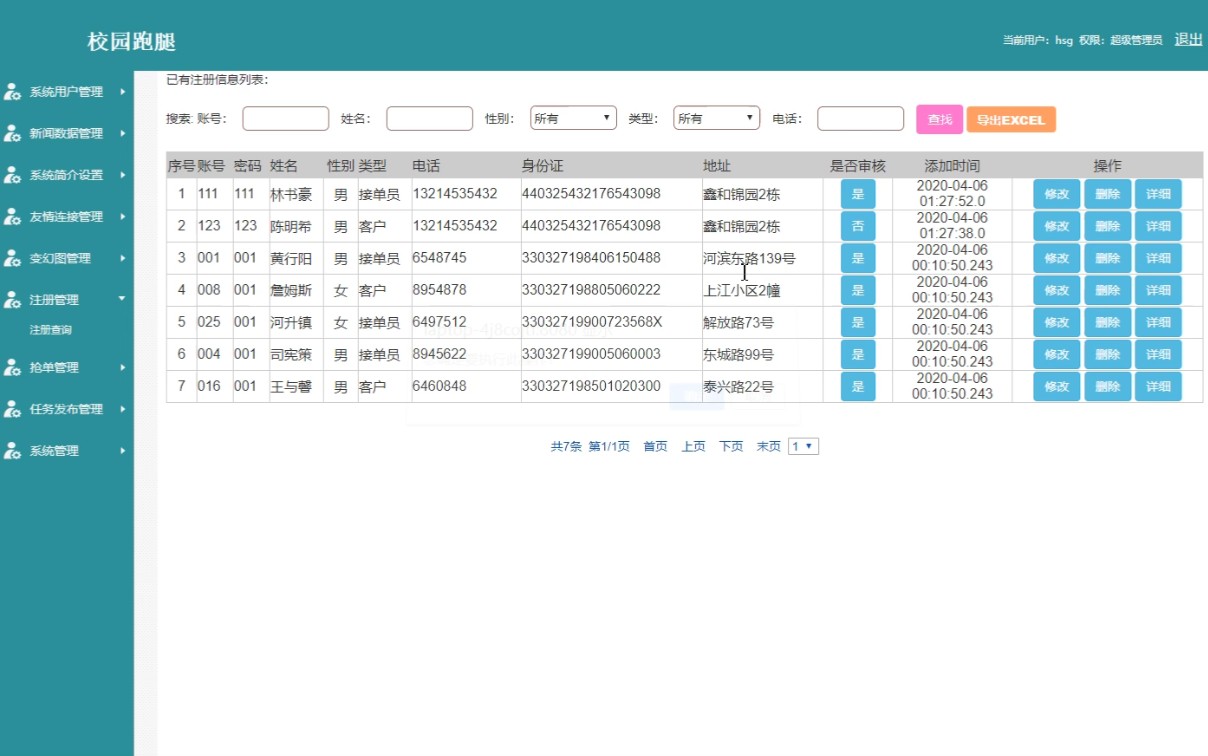Collapse 注册管理 menu arrow
Viewport: 1208px width, 756px height.
122,299
